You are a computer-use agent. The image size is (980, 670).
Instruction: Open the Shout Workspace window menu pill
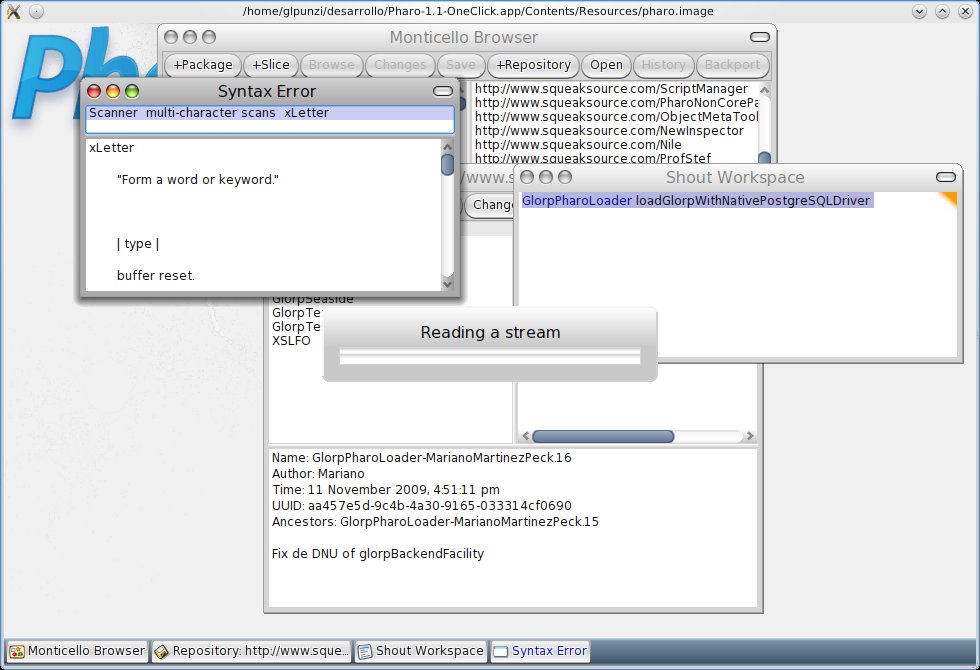pyautogui.click(x=946, y=178)
